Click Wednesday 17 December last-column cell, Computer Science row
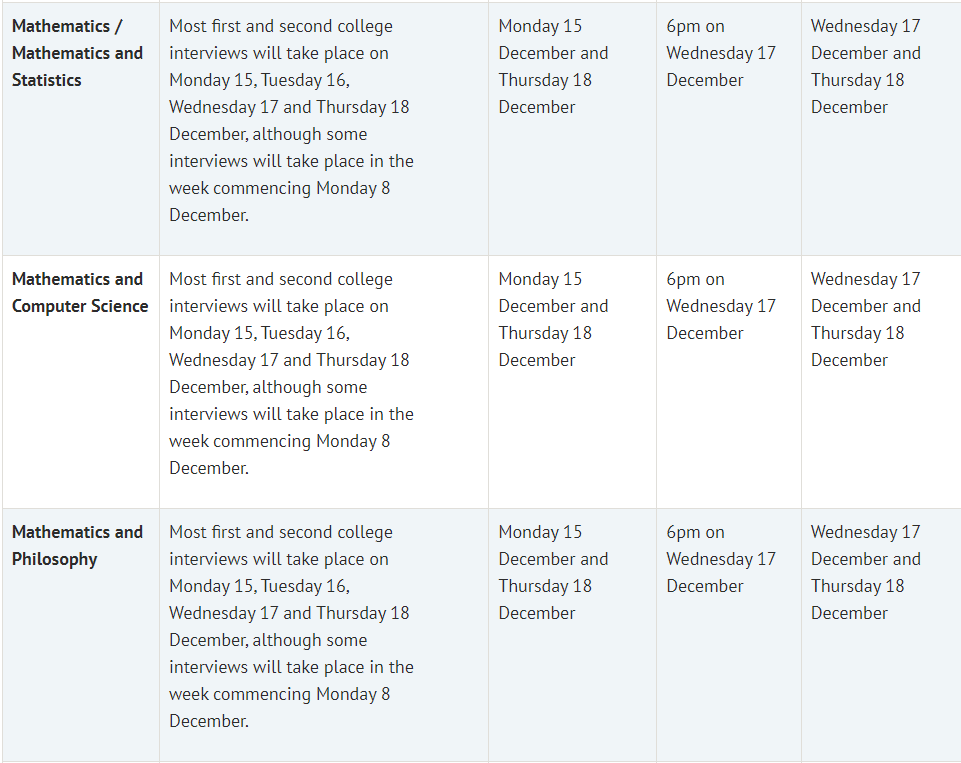The height and width of the screenshot is (763, 961). (x=865, y=319)
